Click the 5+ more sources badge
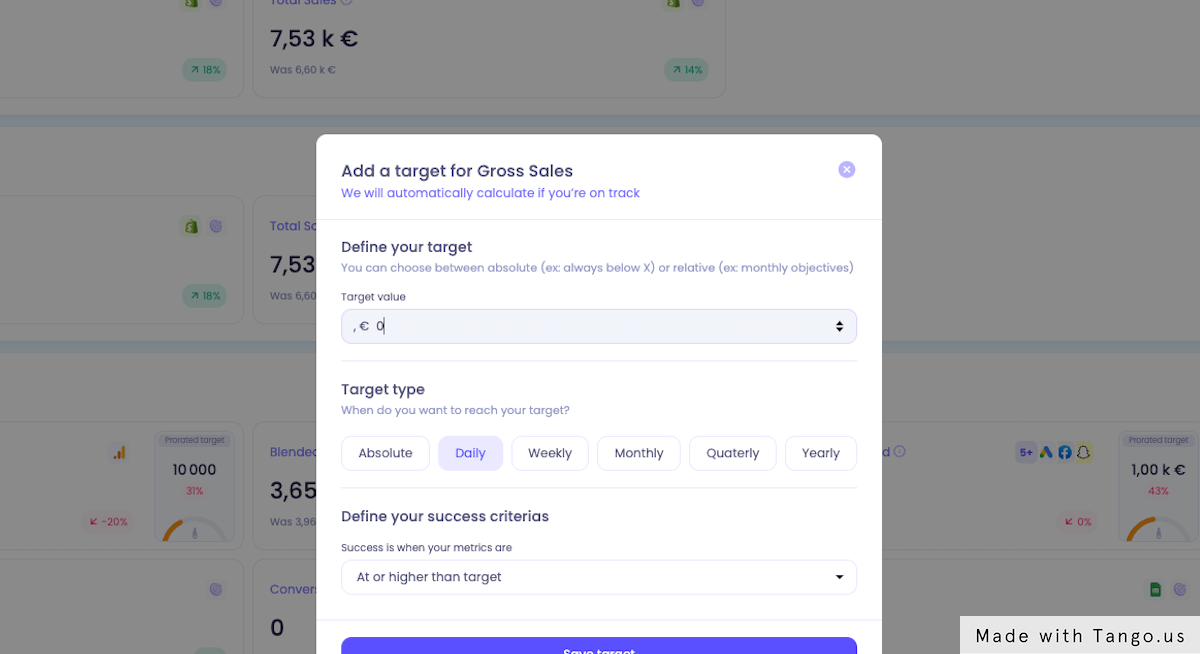1200x654 pixels. click(1026, 452)
